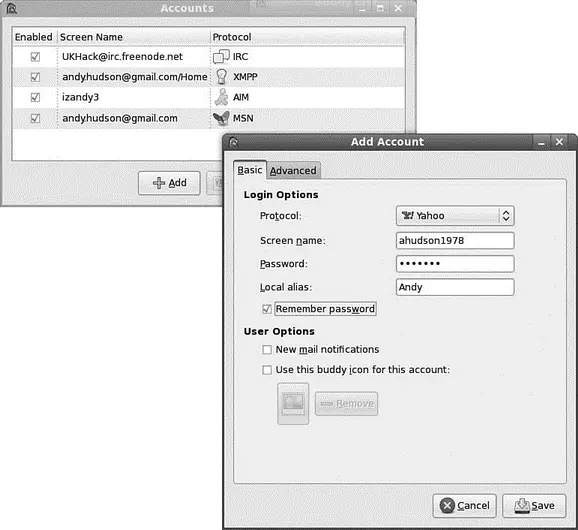Click the Pidgin icon in Add Account title bar
This screenshot has height=530, width=578.
pos(234,142)
